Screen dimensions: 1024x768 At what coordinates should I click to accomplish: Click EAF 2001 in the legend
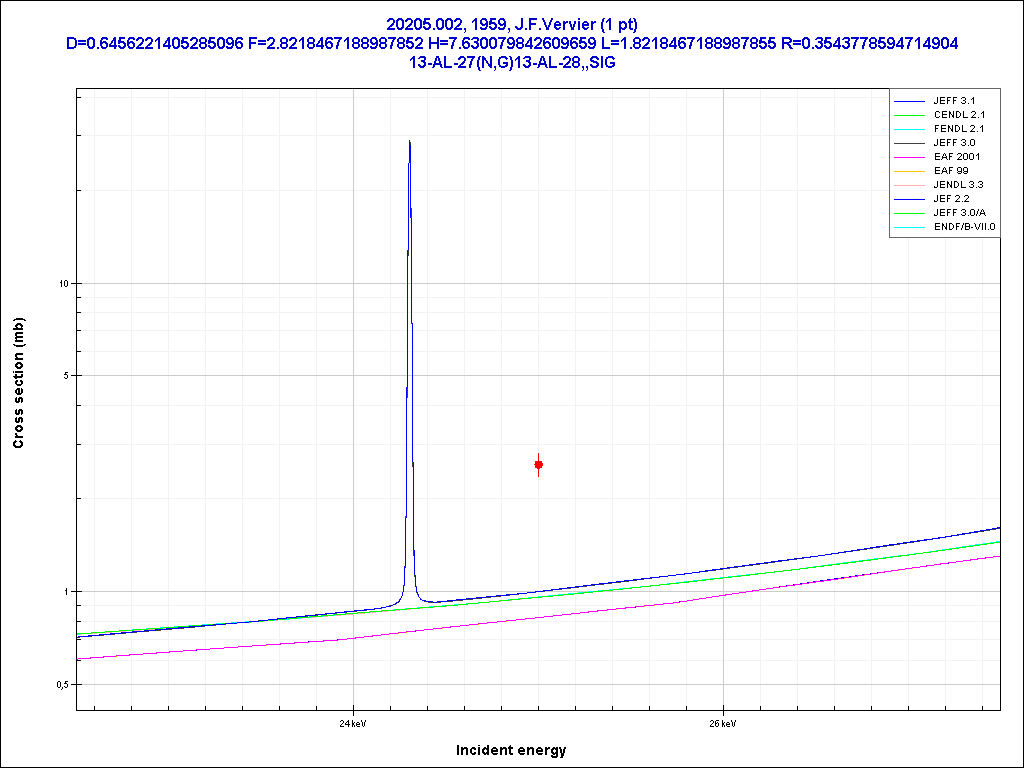[x=956, y=157]
